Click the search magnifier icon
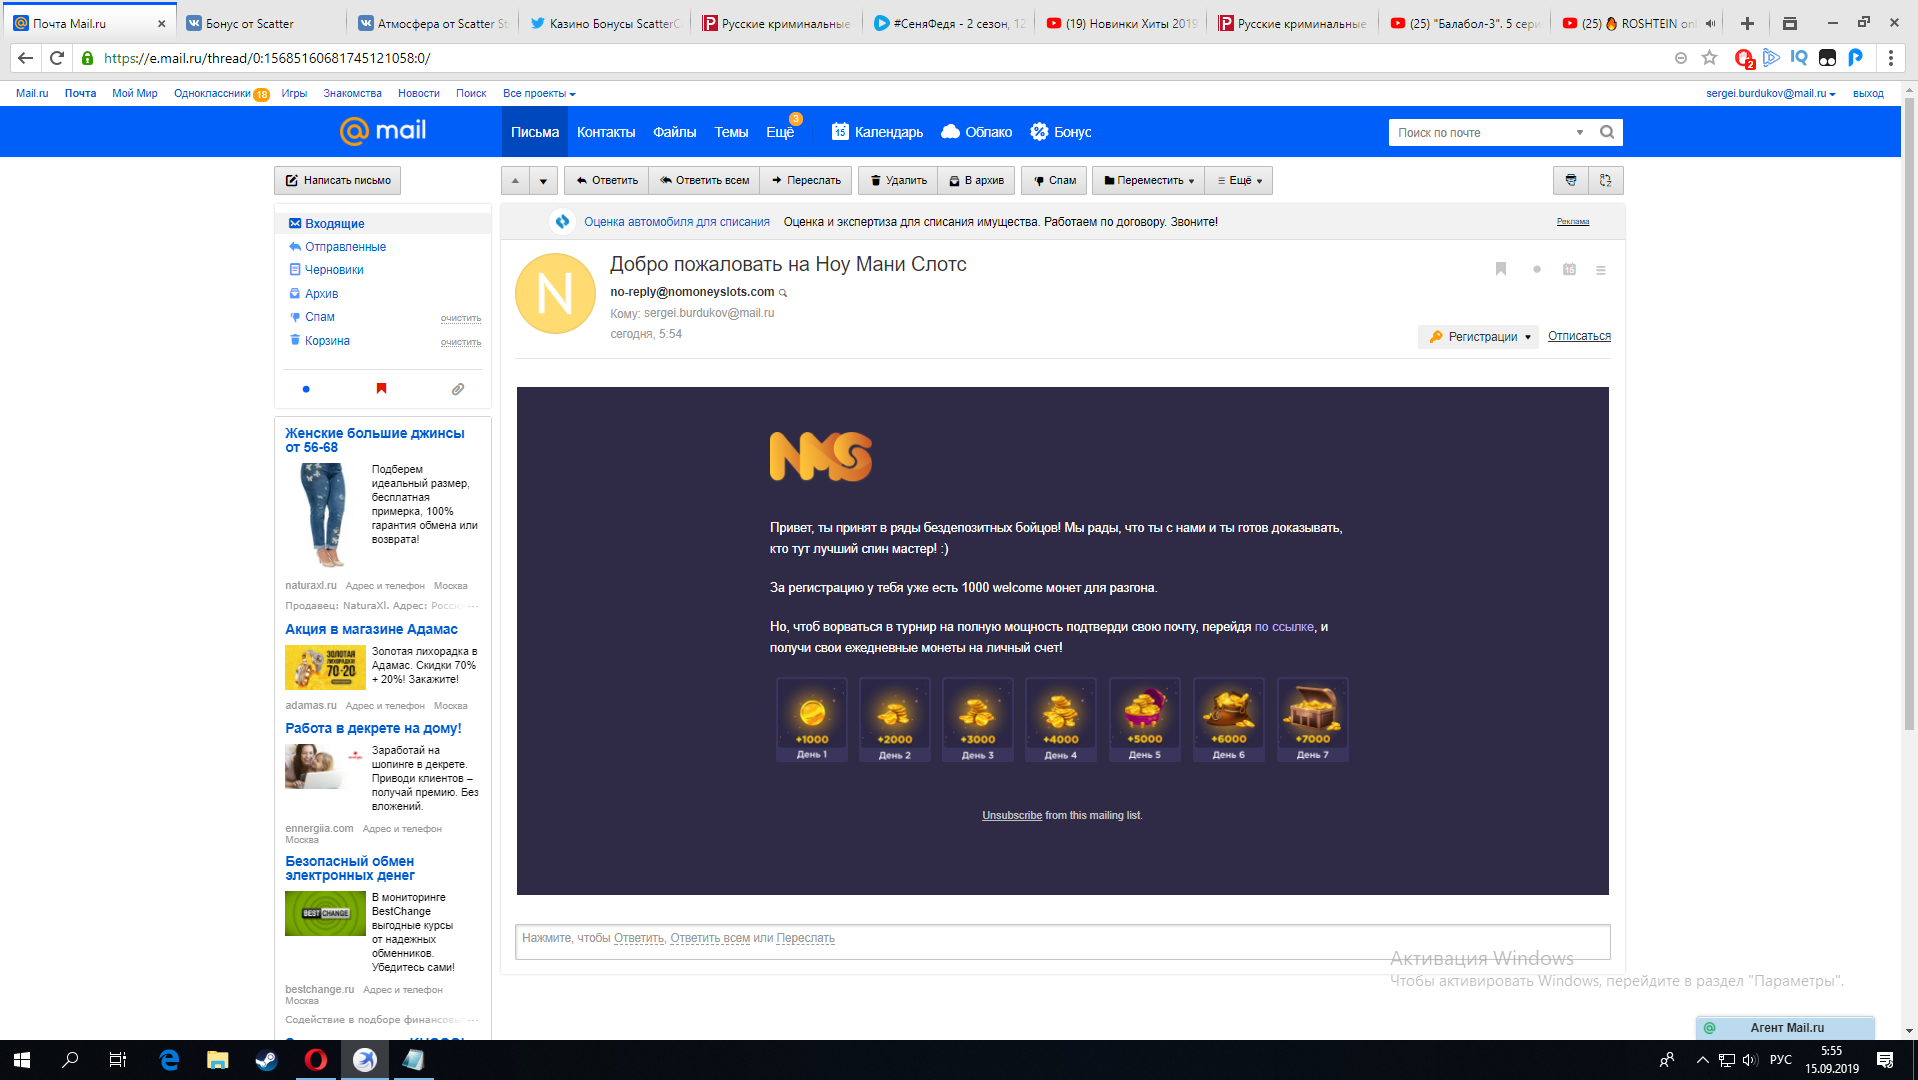1918x1080 pixels. click(1606, 132)
